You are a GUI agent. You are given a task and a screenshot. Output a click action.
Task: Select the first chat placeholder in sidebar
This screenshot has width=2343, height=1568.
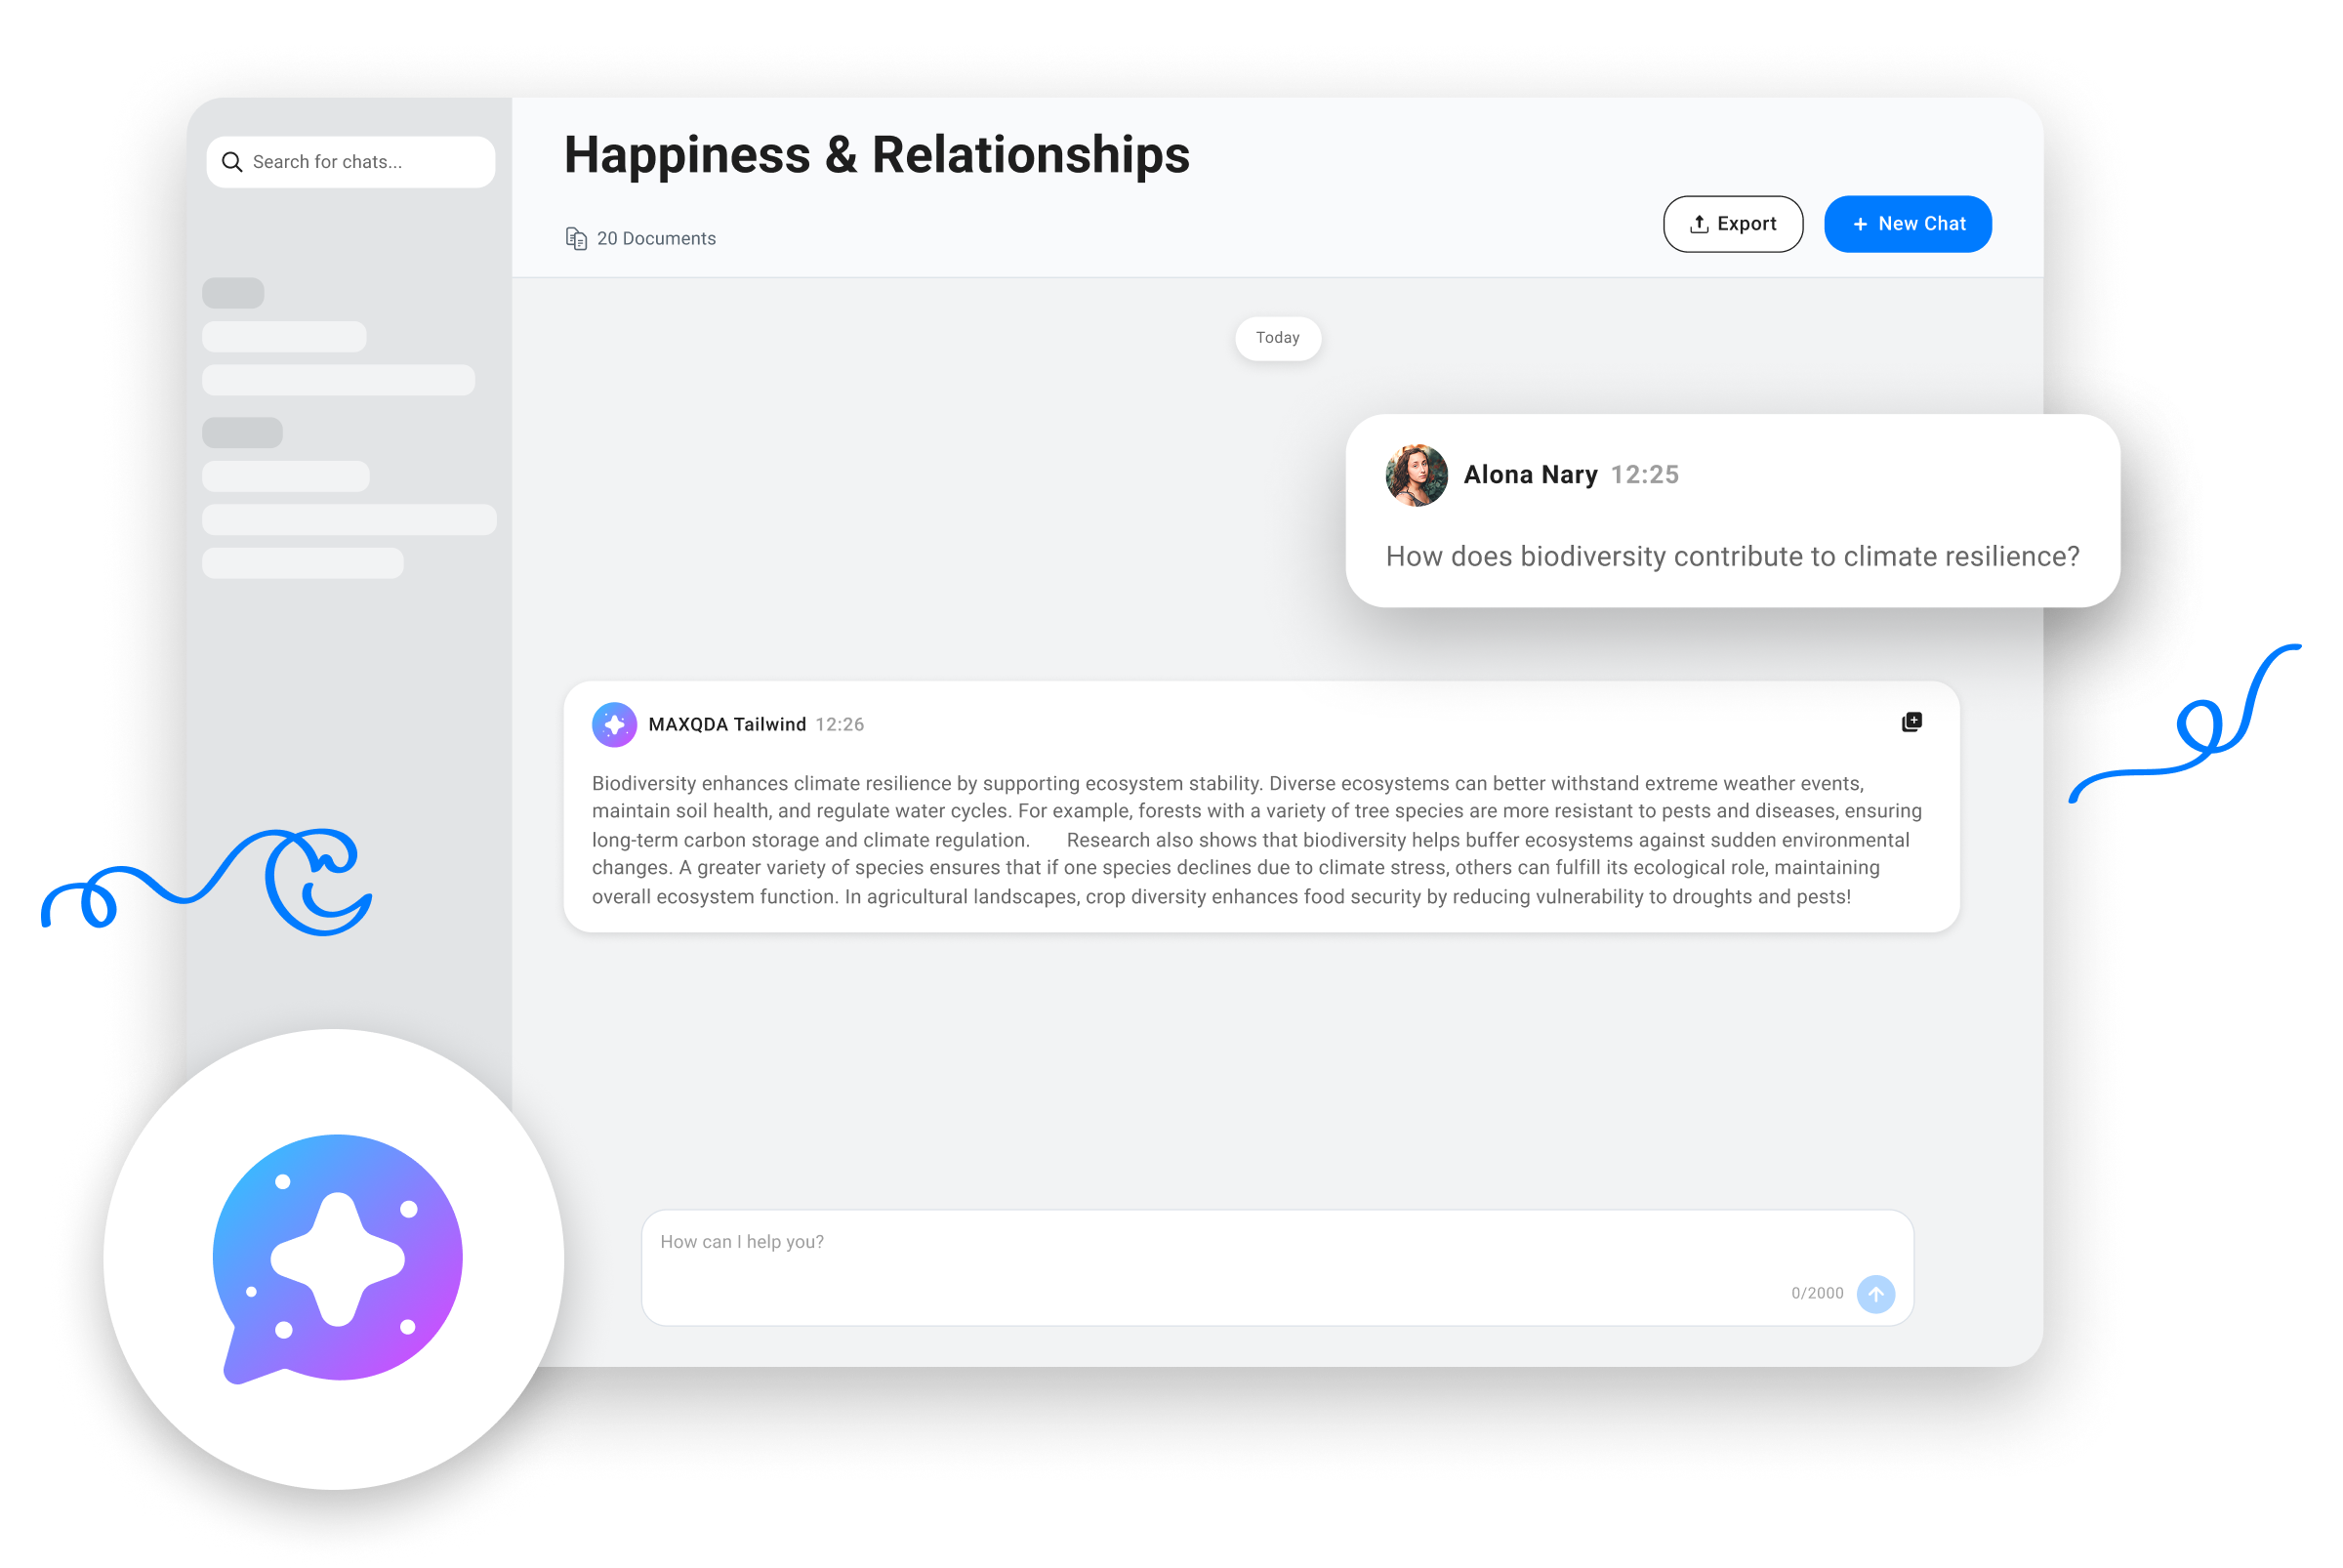coord(284,336)
